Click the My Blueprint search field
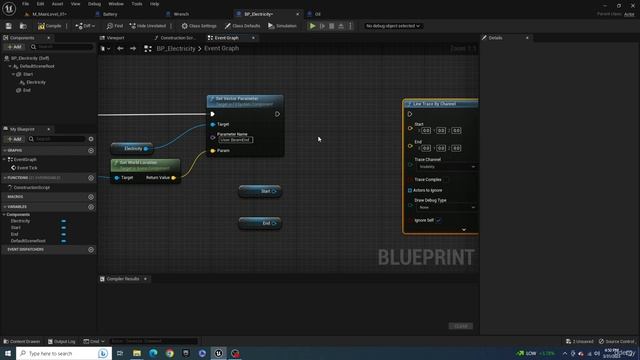This screenshot has height=360, width=640. (x=57, y=139)
